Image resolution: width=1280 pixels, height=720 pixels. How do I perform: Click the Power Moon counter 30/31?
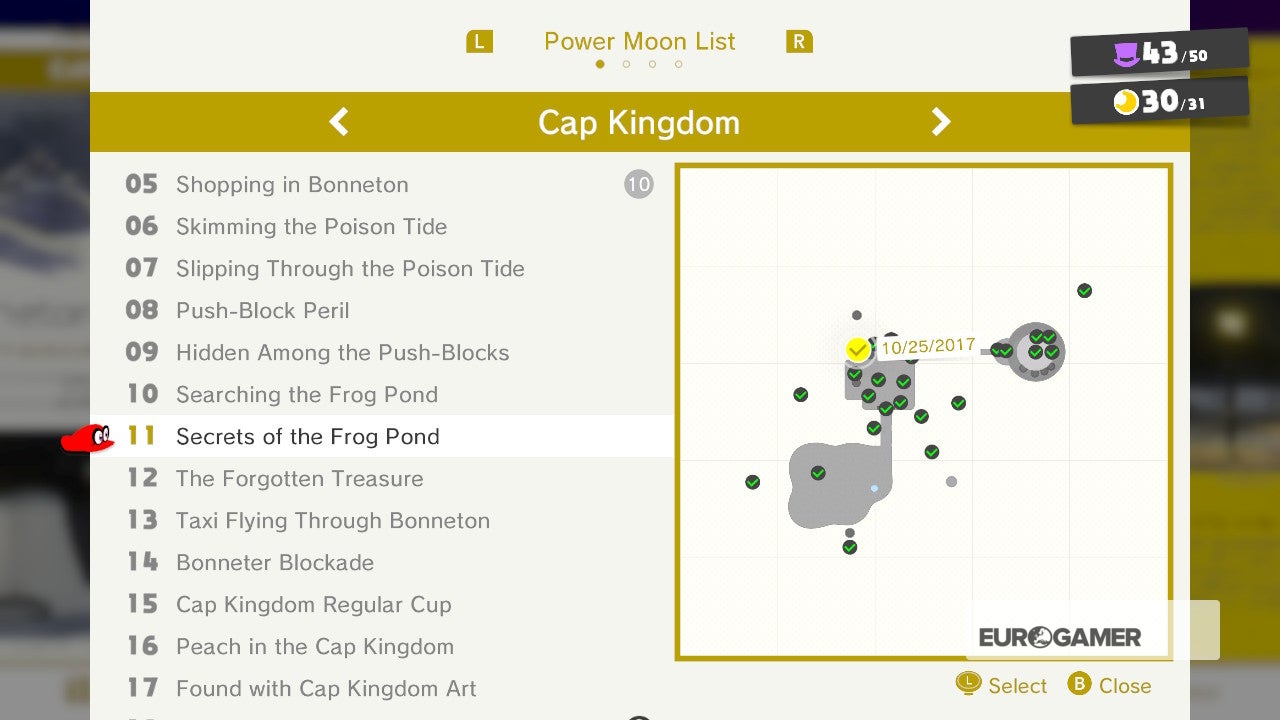[x=1160, y=101]
